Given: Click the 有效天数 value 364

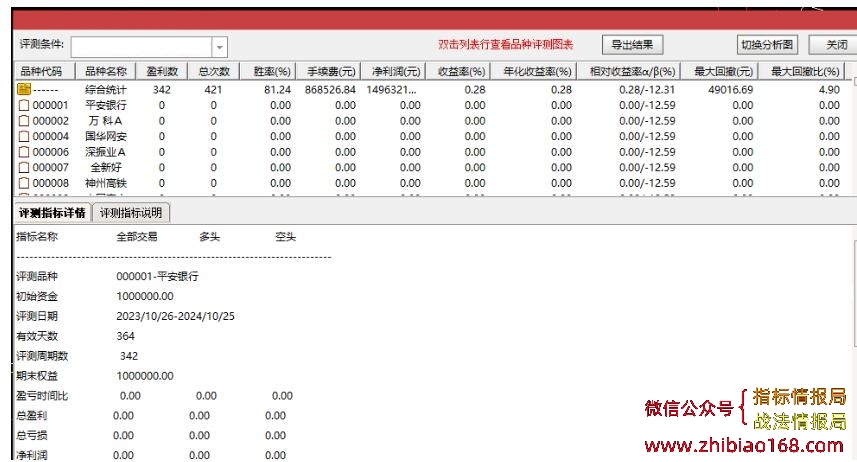Looking at the screenshot, I should coord(125,336).
